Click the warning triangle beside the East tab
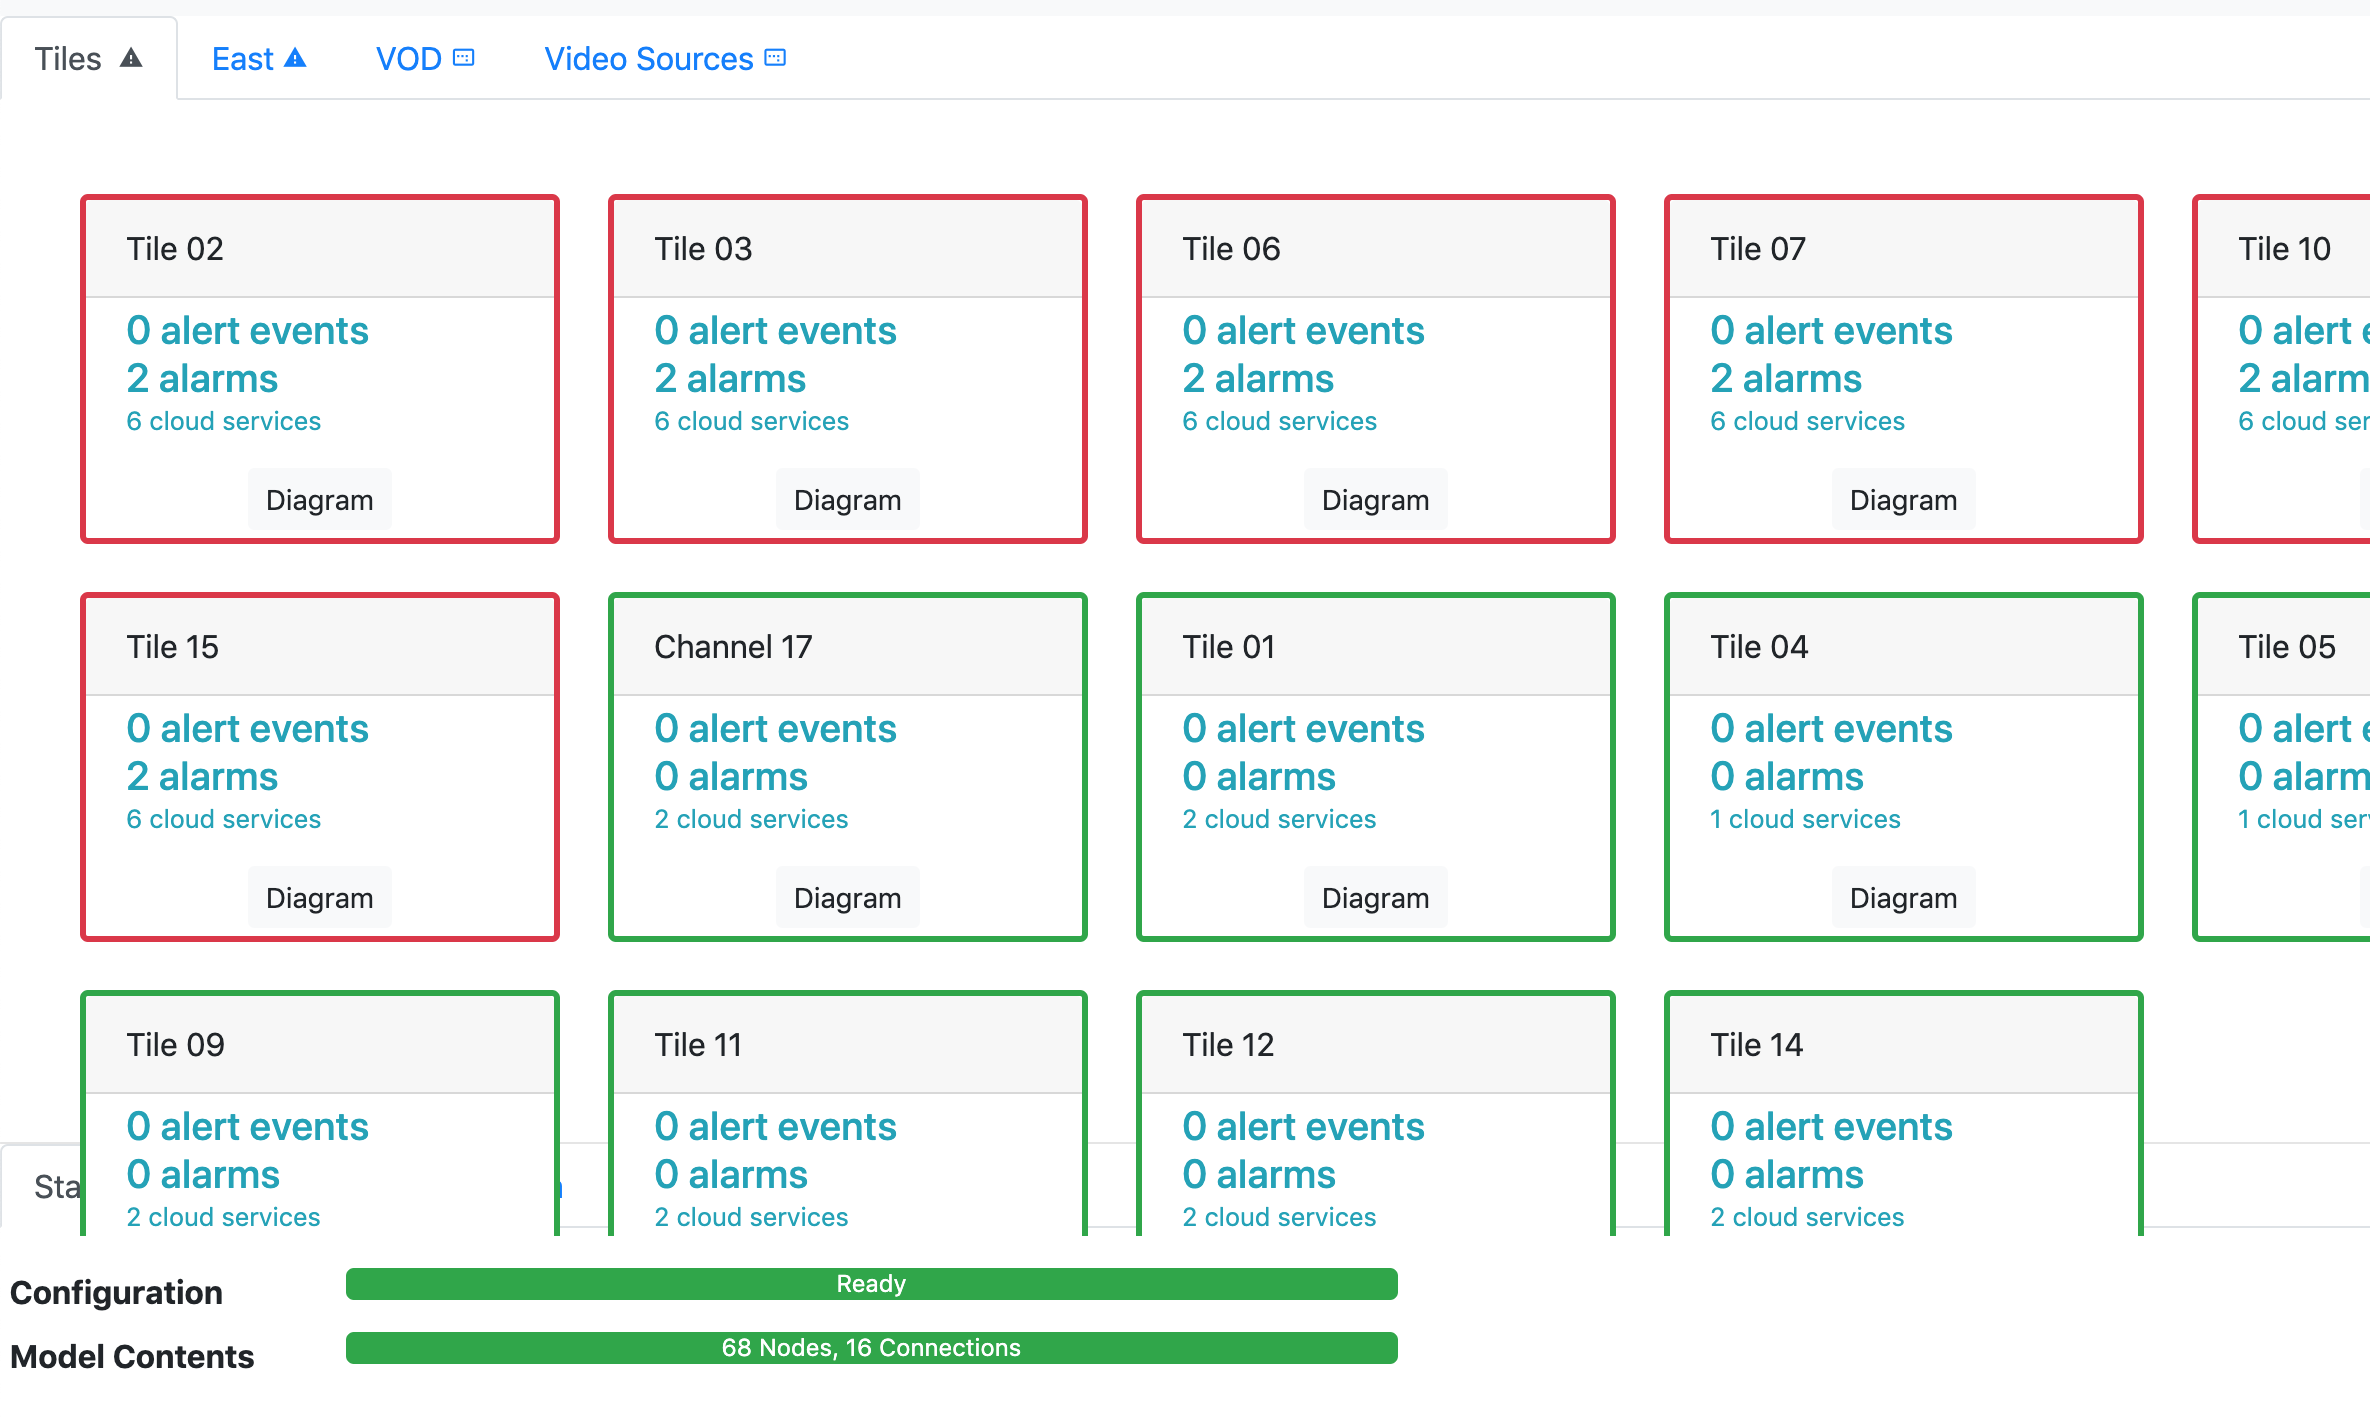 coord(295,58)
